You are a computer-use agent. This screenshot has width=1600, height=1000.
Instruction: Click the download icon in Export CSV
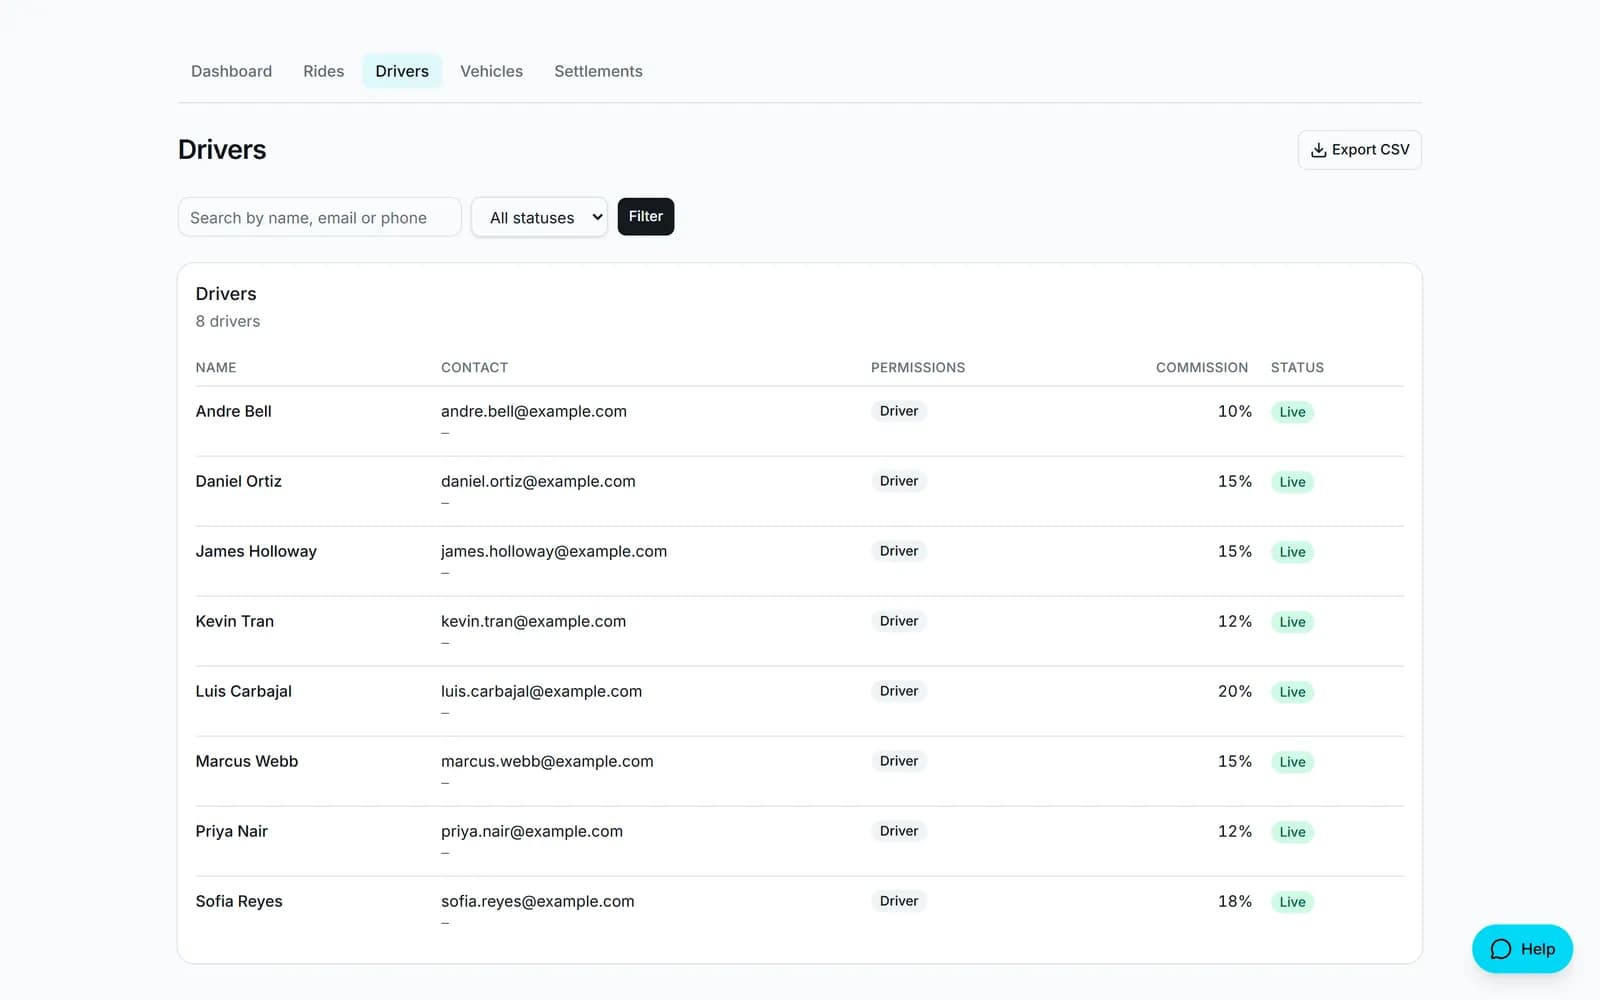tap(1318, 150)
